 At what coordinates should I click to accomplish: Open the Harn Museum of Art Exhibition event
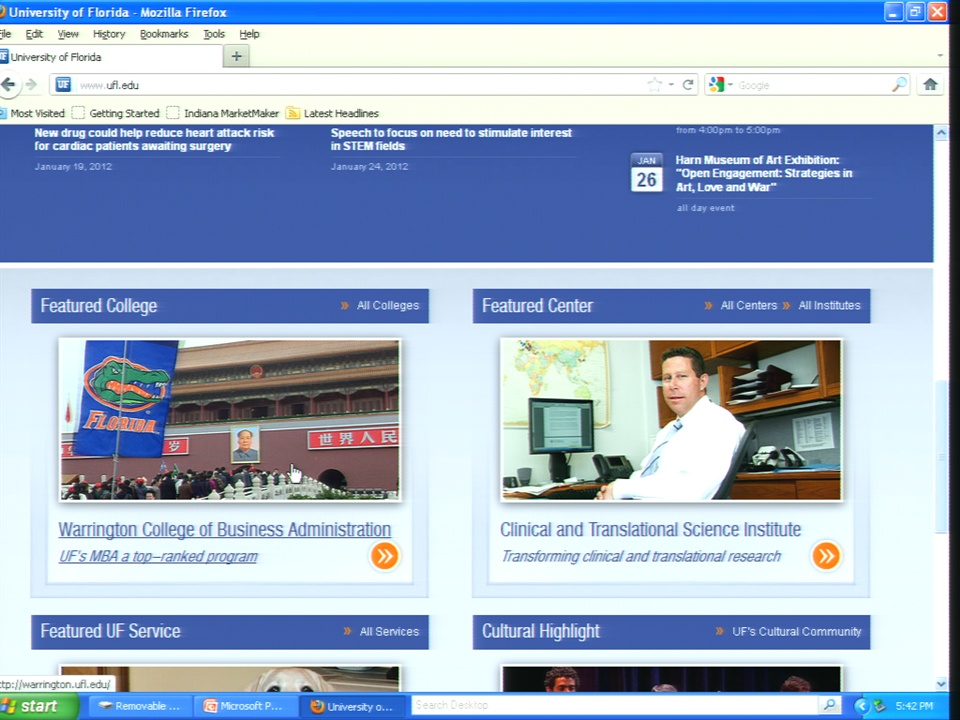[764, 173]
